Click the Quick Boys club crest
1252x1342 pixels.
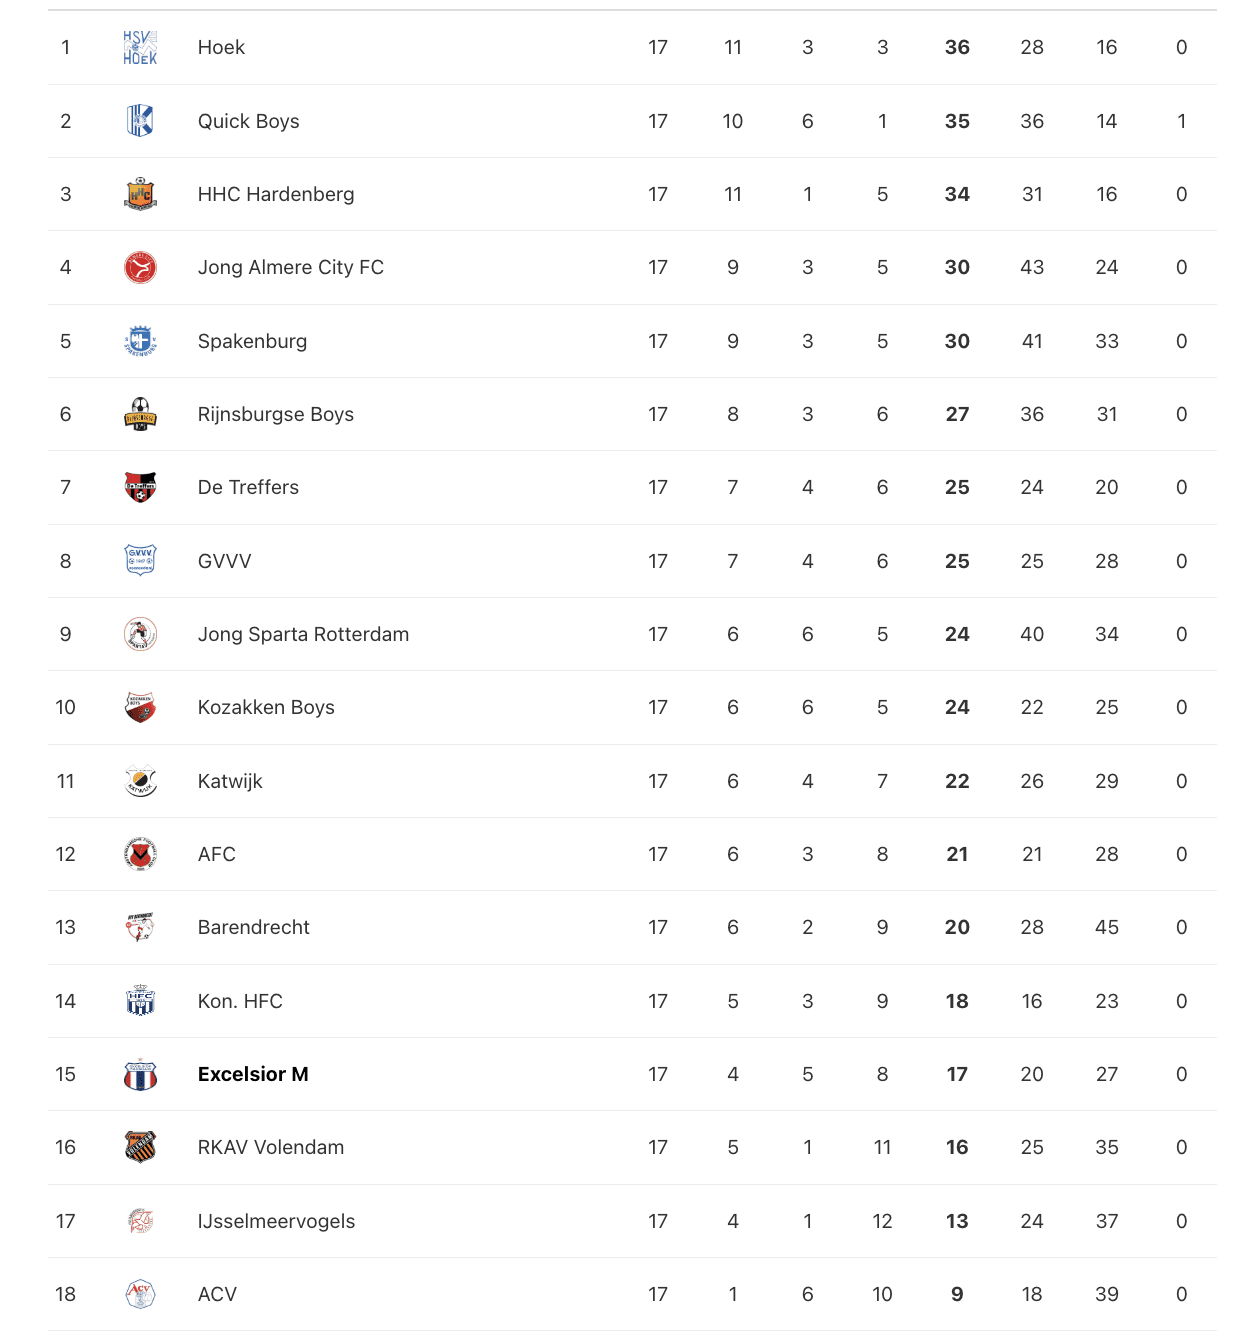pyautogui.click(x=140, y=121)
